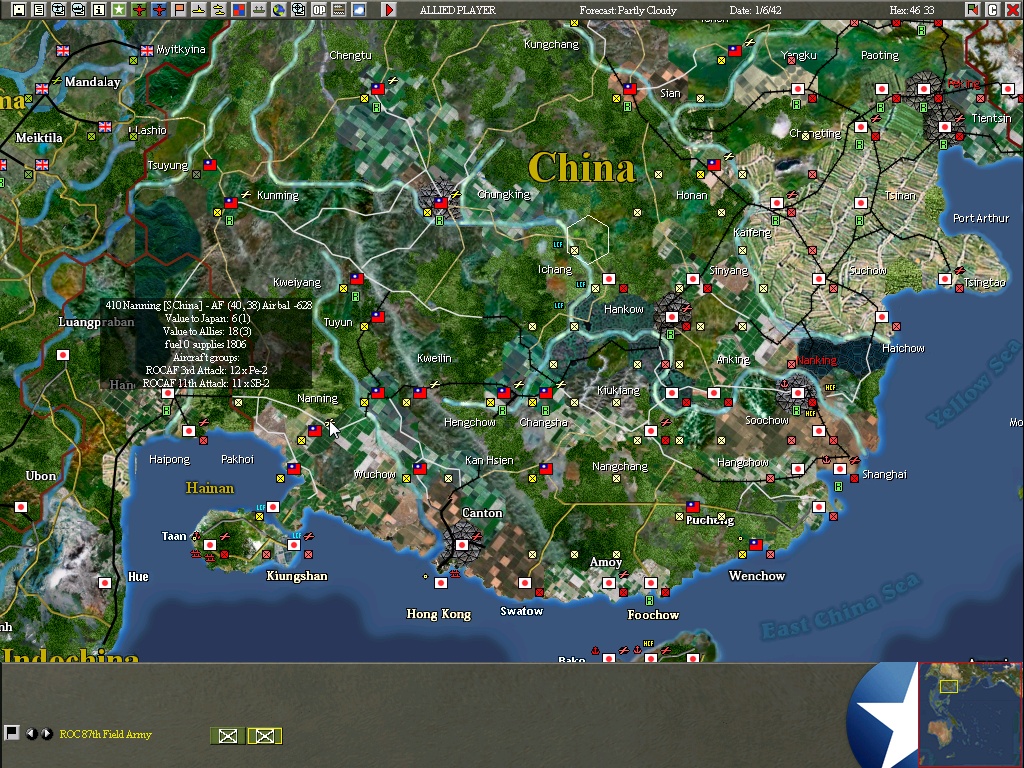
Task: Click the Nanning Chinese flag base marker
Action: pyautogui.click(x=315, y=430)
